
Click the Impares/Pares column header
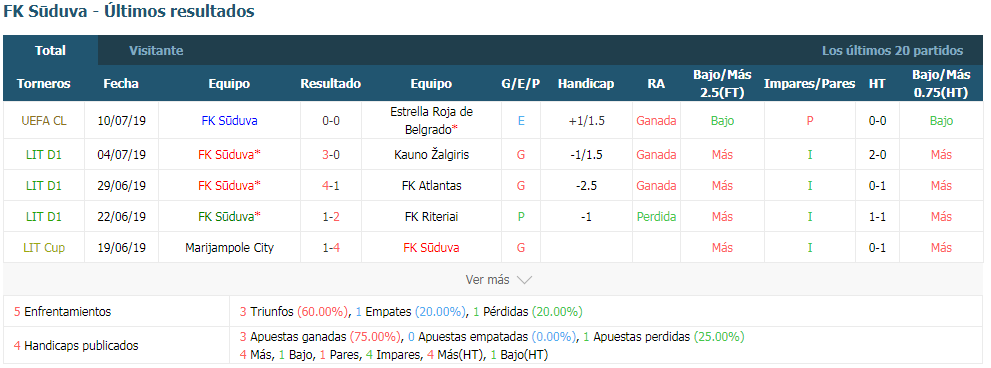810,83
